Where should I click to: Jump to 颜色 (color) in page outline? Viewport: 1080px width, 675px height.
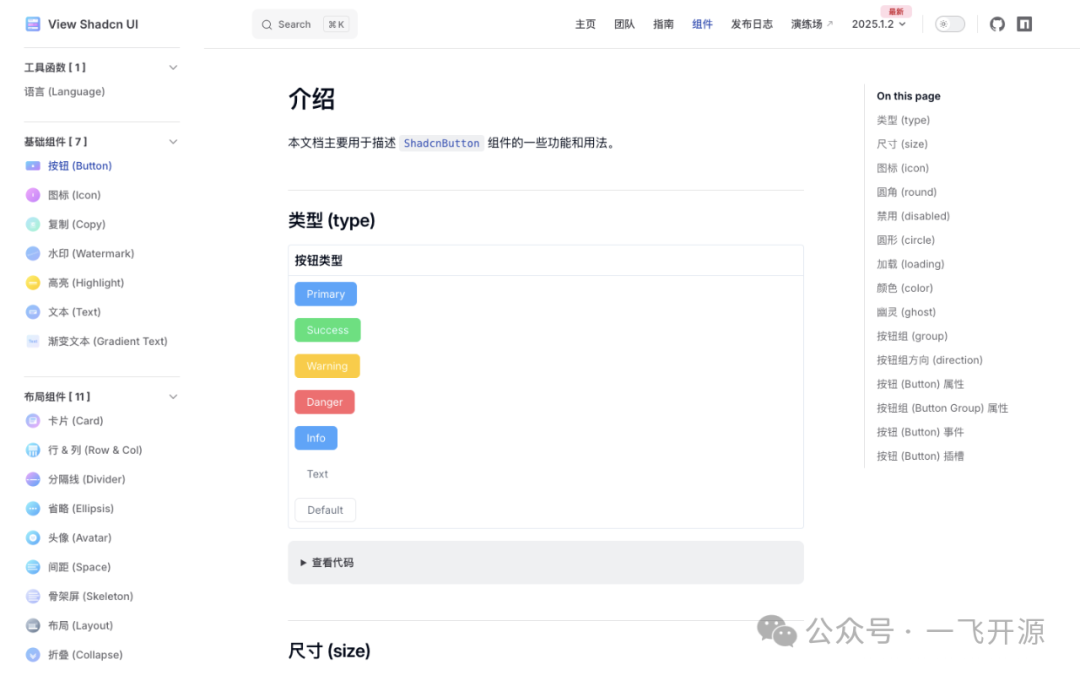point(905,289)
